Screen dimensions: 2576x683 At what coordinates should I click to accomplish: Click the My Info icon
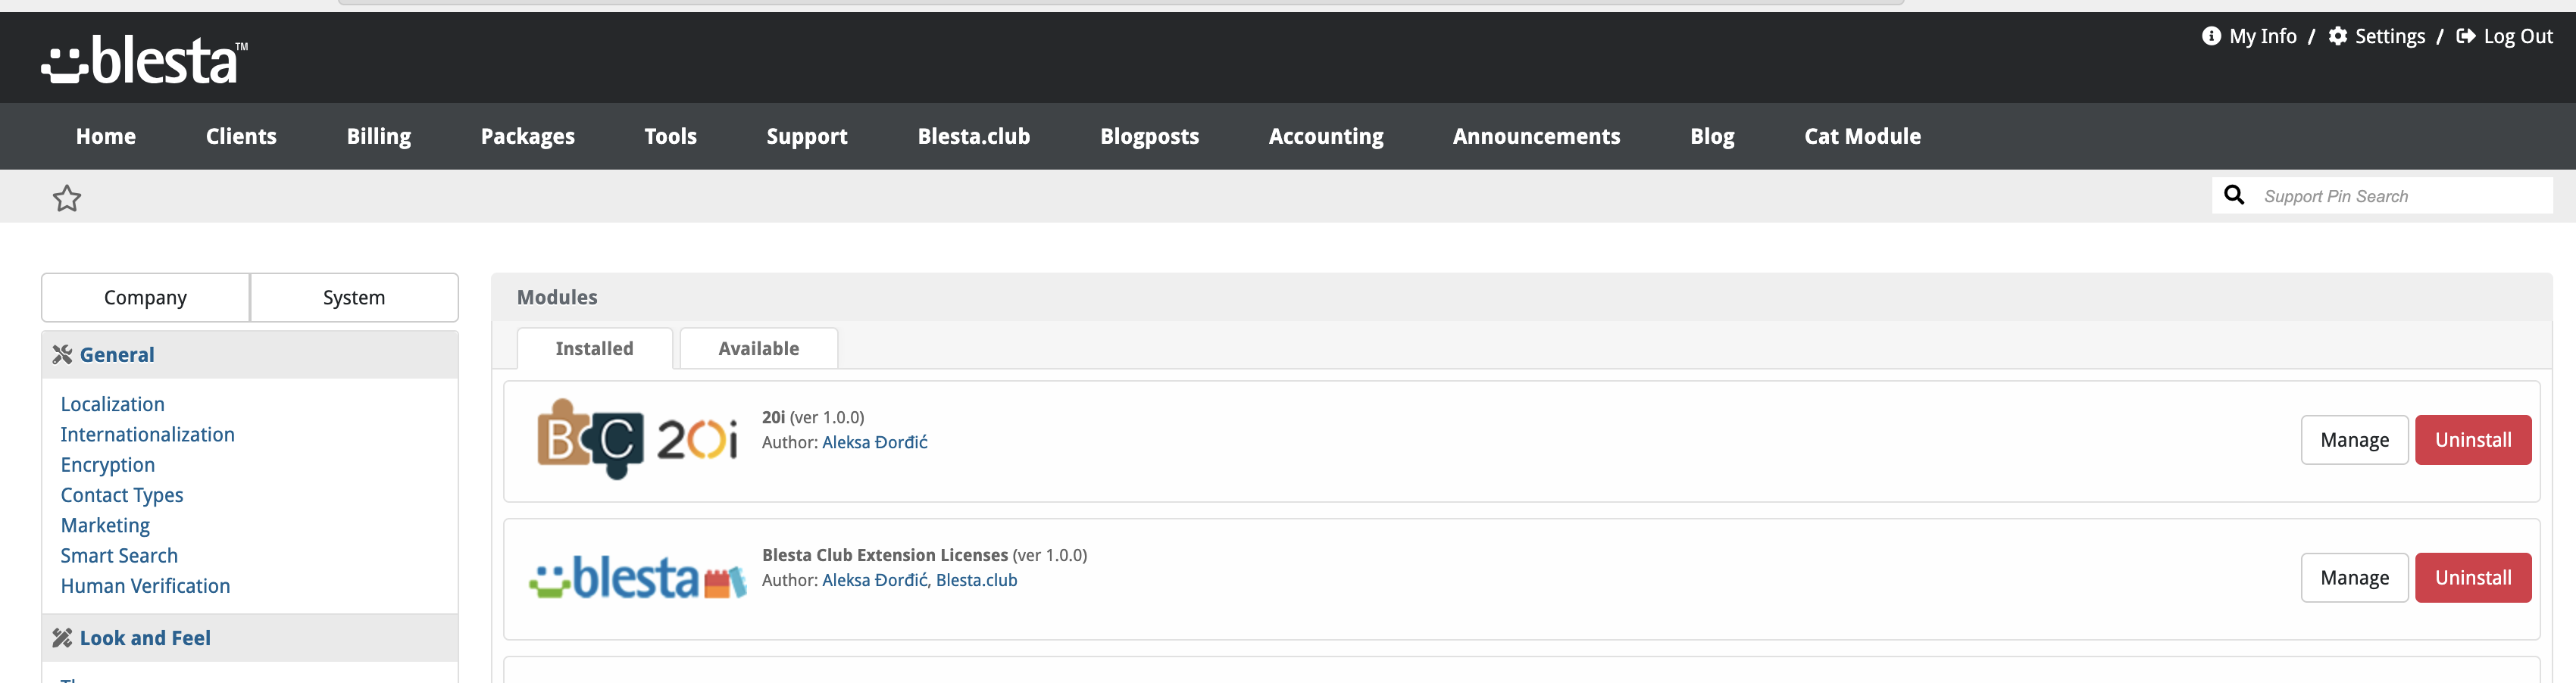[2211, 36]
